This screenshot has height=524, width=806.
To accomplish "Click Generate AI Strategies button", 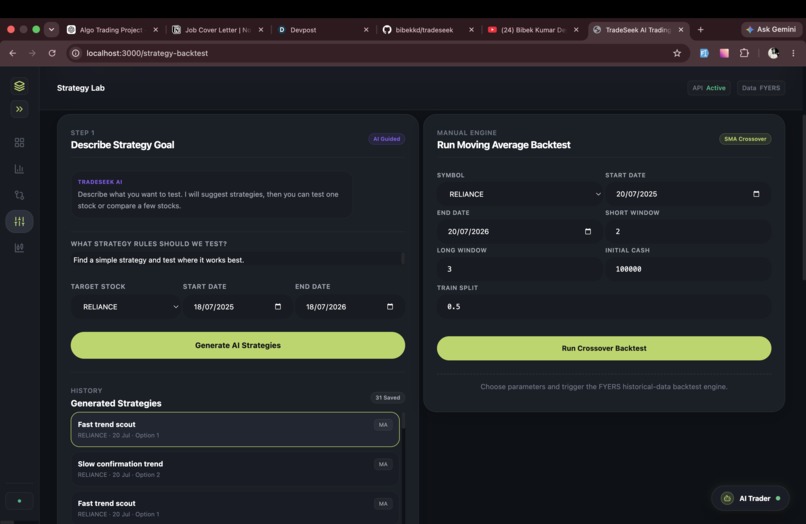I will coord(237,345).
